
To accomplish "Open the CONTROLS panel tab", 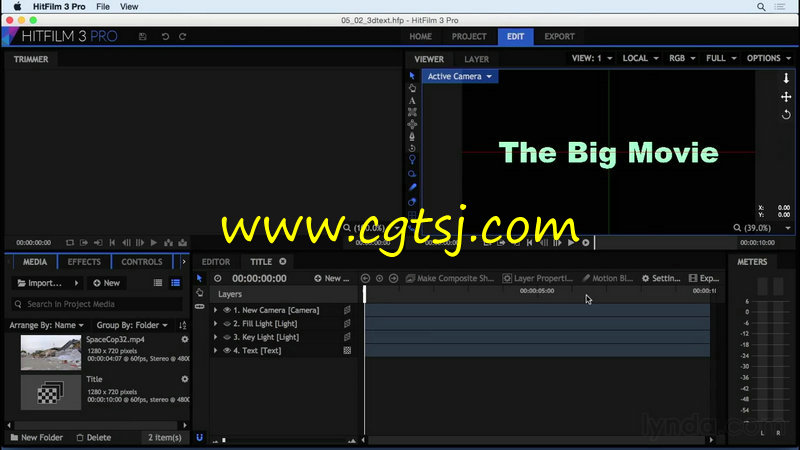I will (x=142, y=262).
